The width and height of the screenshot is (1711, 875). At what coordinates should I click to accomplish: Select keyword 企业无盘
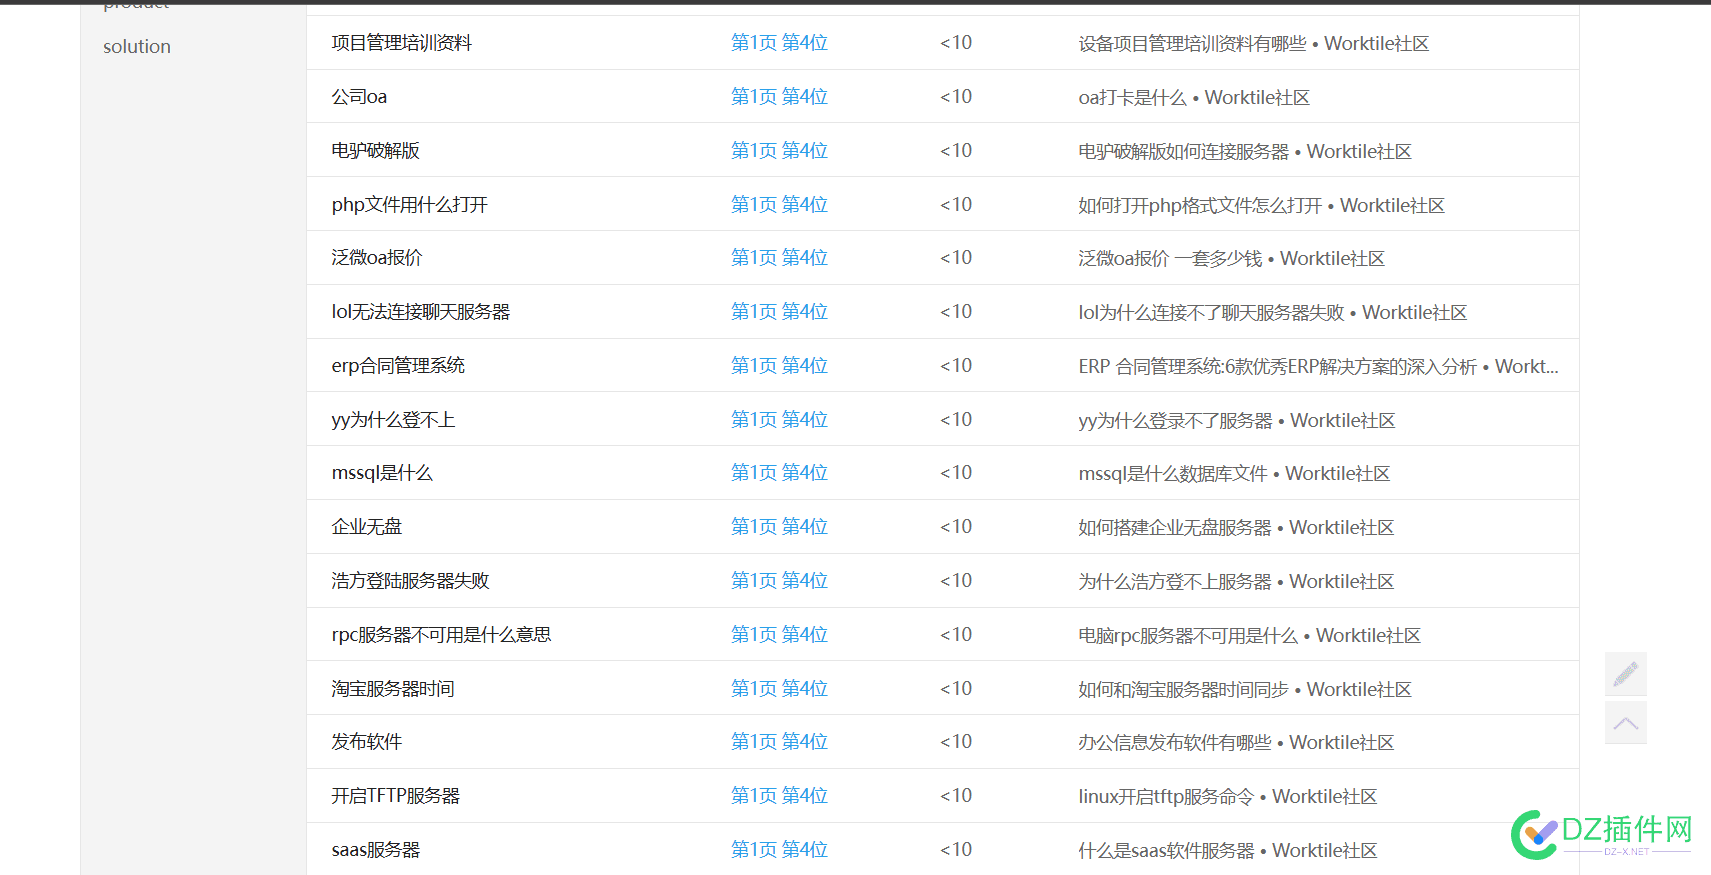coord(367,527)
